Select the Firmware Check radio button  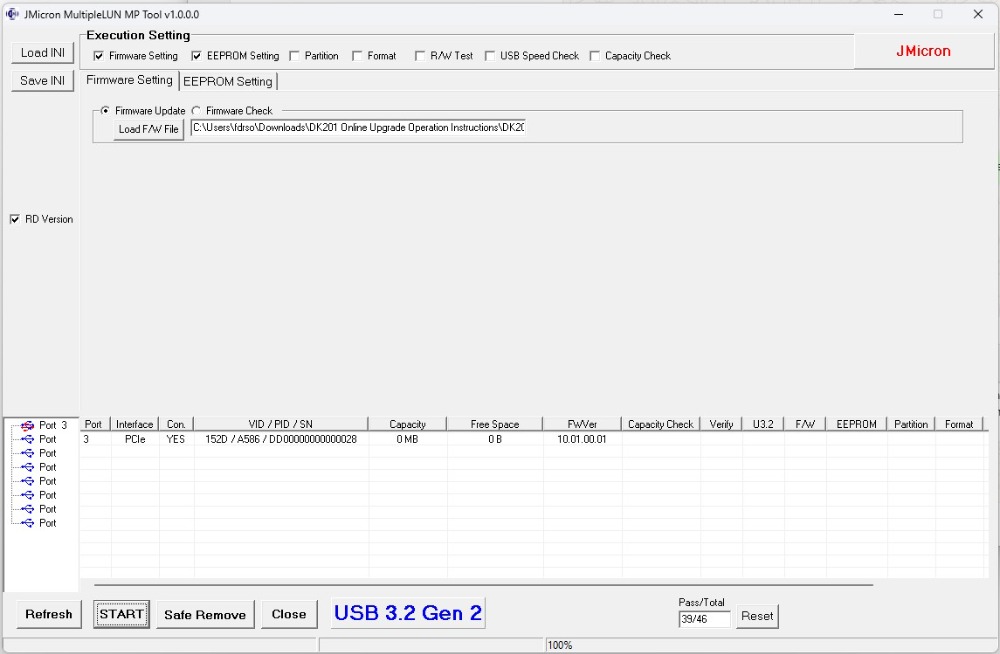pyautogui.click(x=196, y=111)
